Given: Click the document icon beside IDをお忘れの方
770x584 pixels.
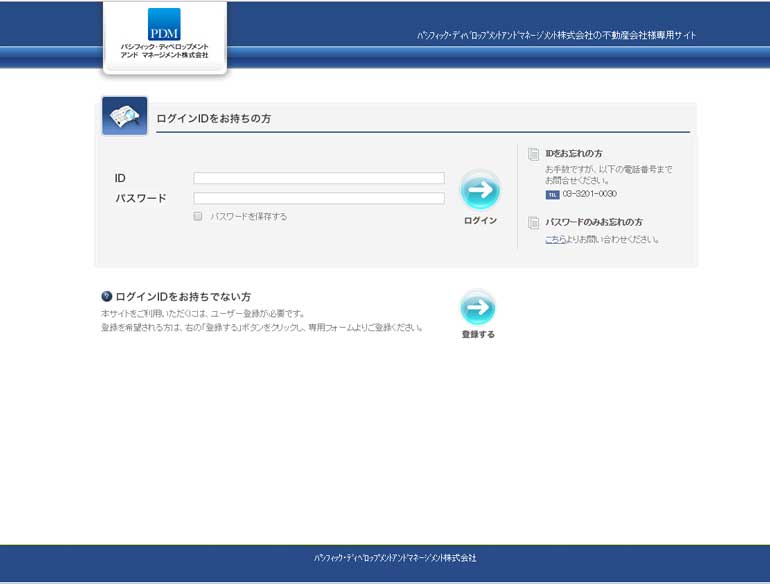Looking at the screenshot, I should pyautogui.click(x=533, y=154).
